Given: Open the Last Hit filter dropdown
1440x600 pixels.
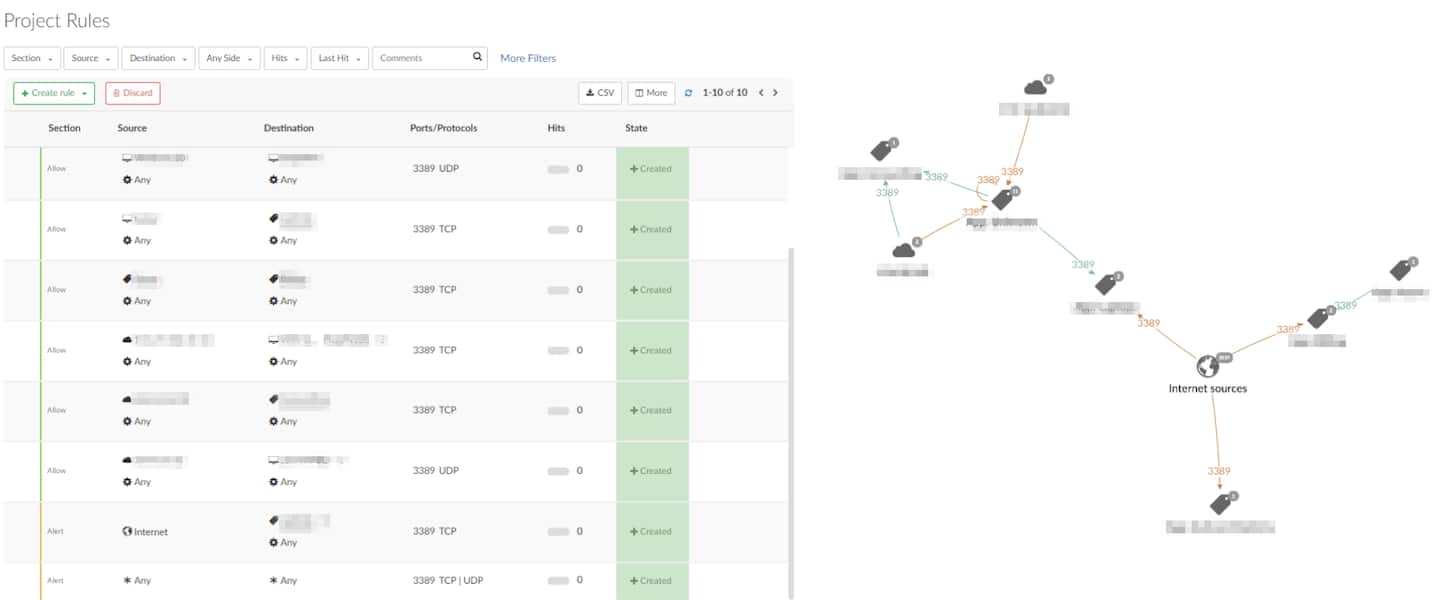Looking at the screenshot, I should (339, 58).
